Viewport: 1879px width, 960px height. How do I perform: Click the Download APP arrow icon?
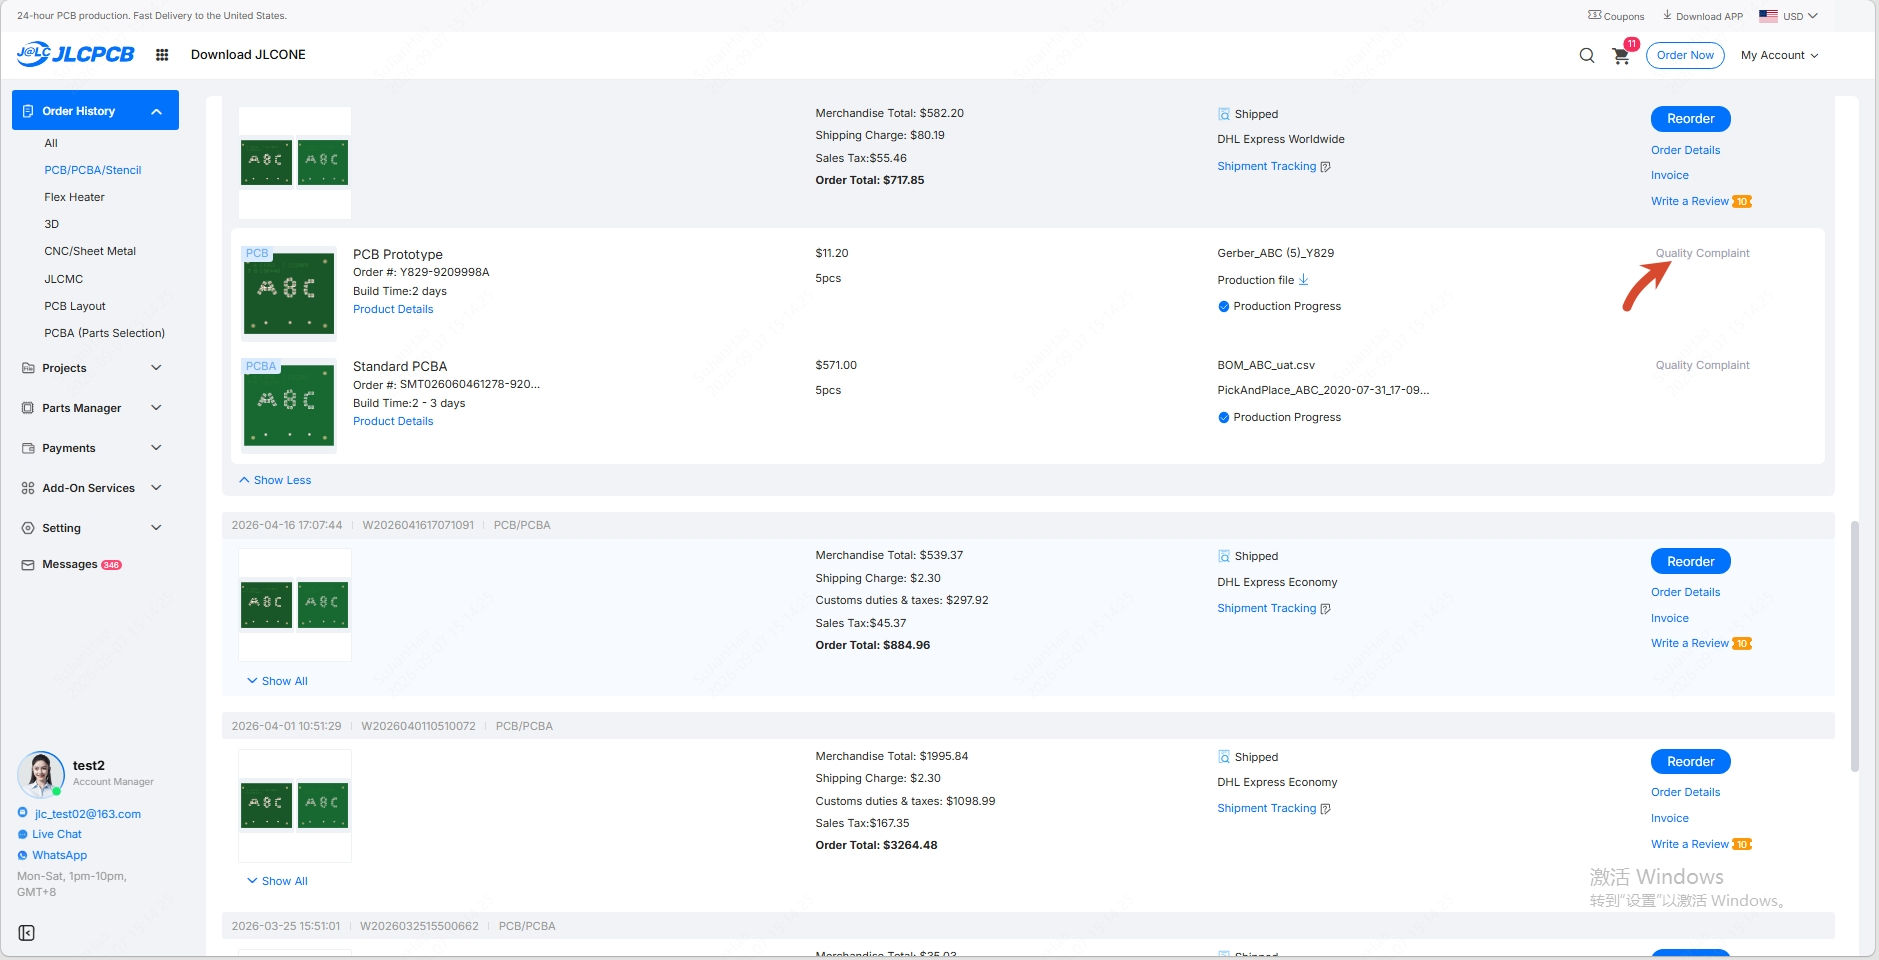pos(1667,15)
